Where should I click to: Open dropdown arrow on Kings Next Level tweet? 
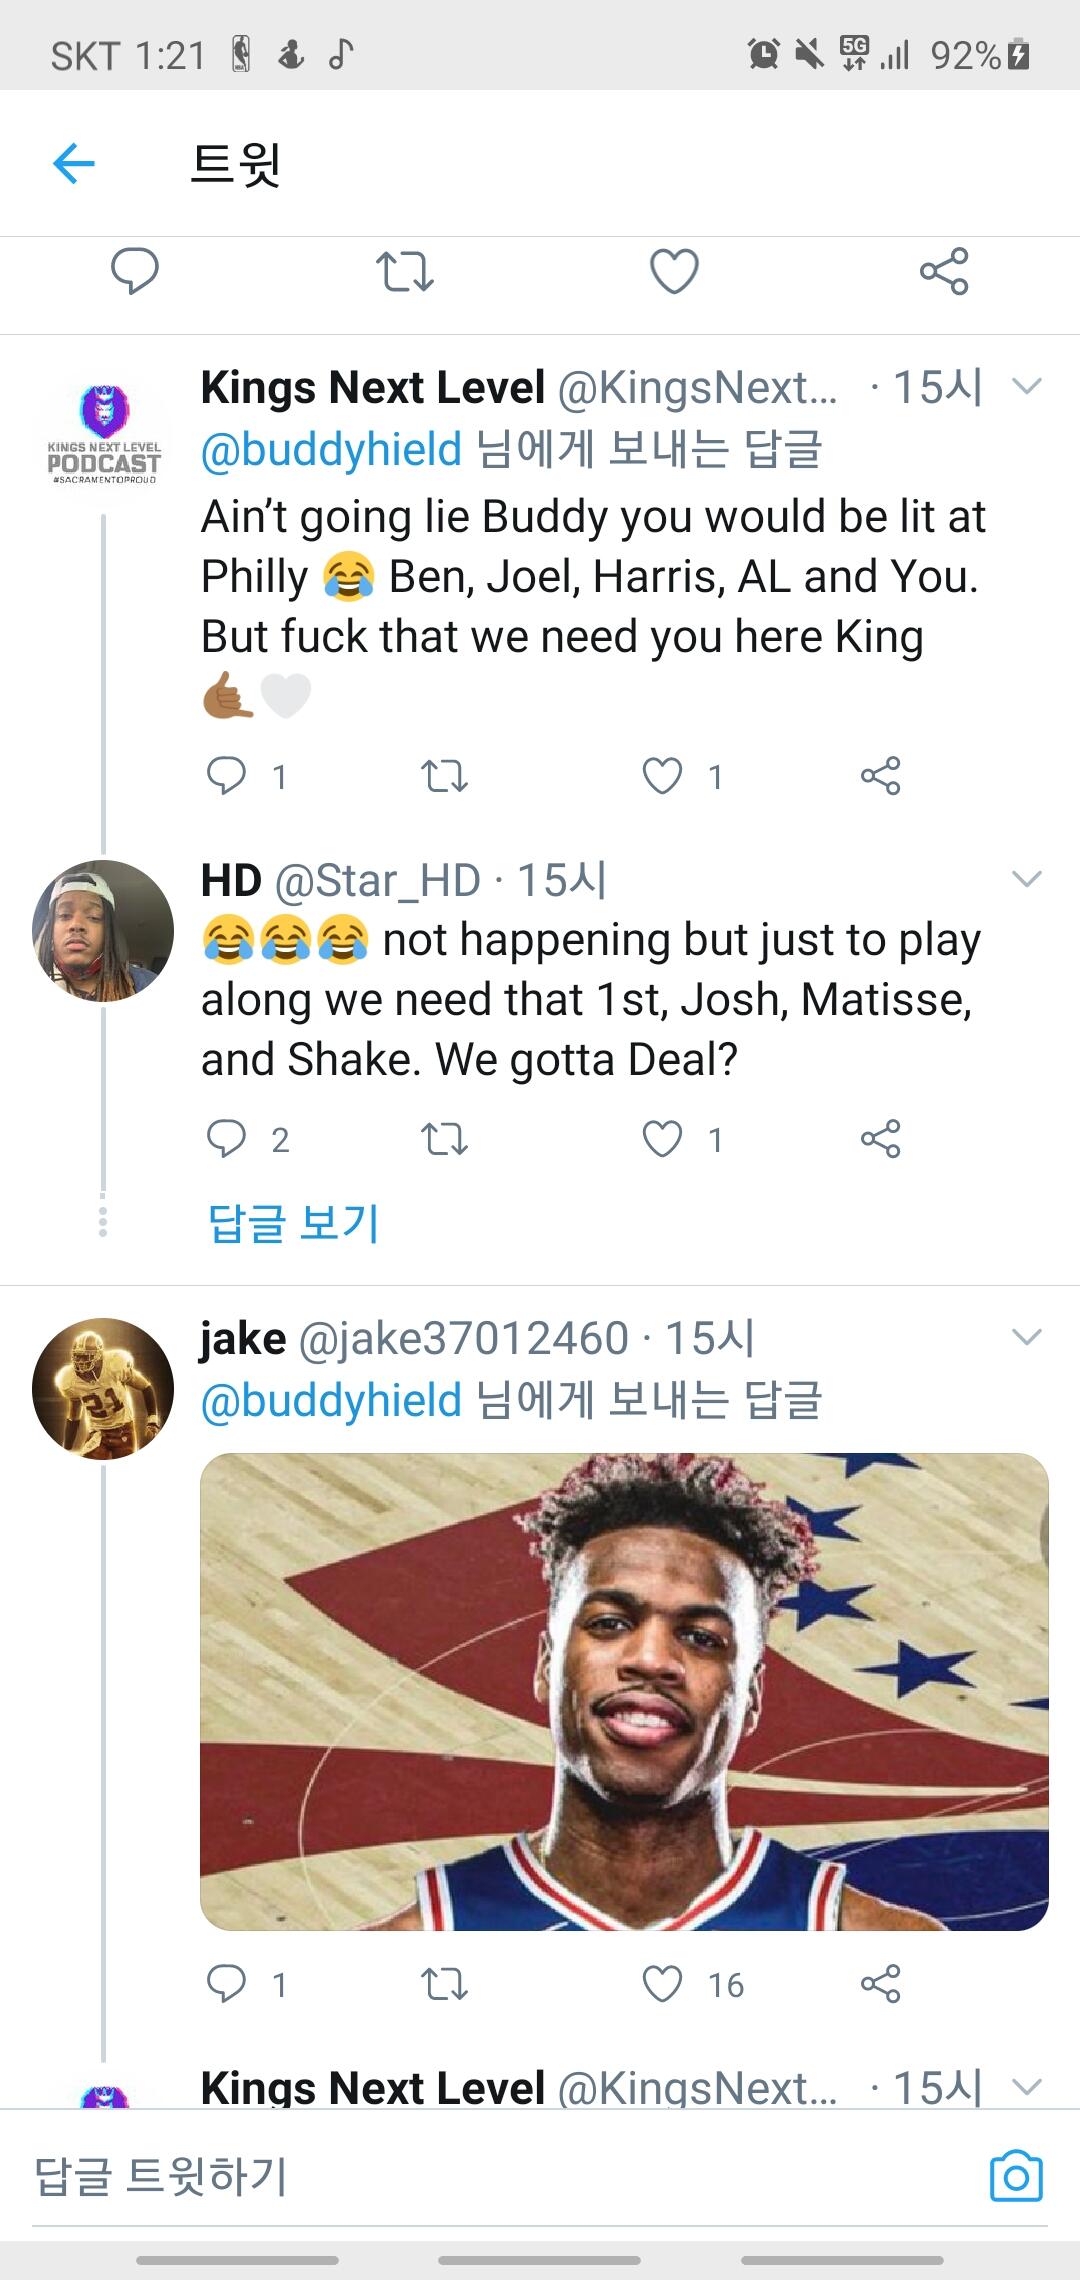[x=1027, y=386]
